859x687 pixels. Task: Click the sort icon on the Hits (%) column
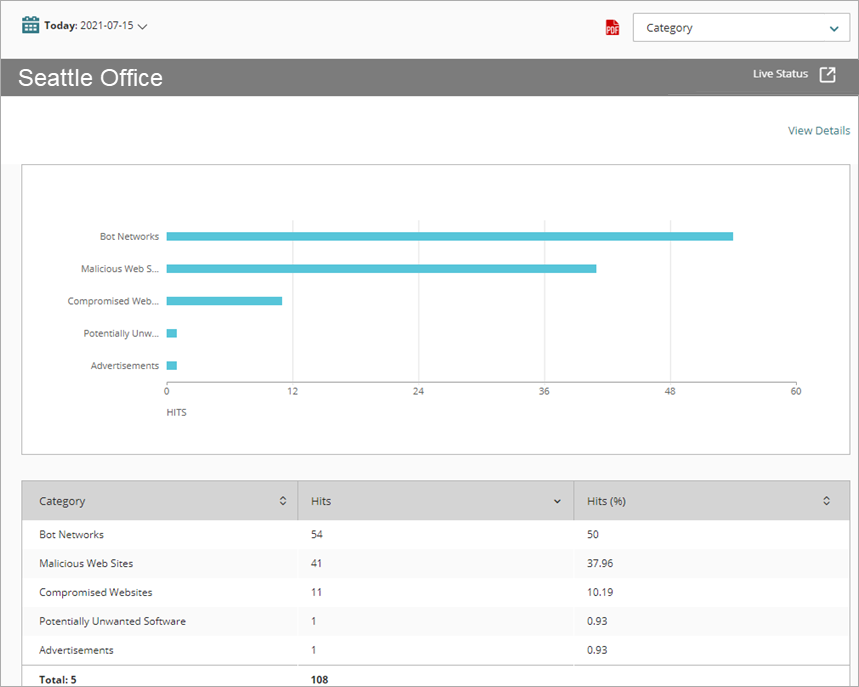(x=826, y=500)
